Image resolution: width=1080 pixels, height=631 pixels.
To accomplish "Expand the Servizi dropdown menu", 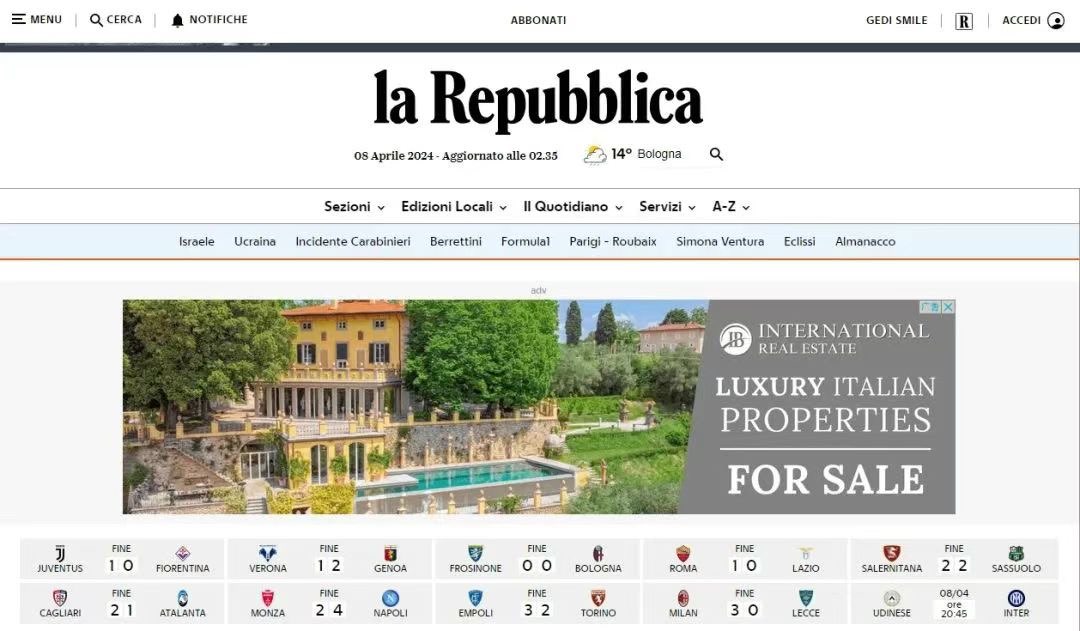I will pyautogui.click(x=667, y=207).
